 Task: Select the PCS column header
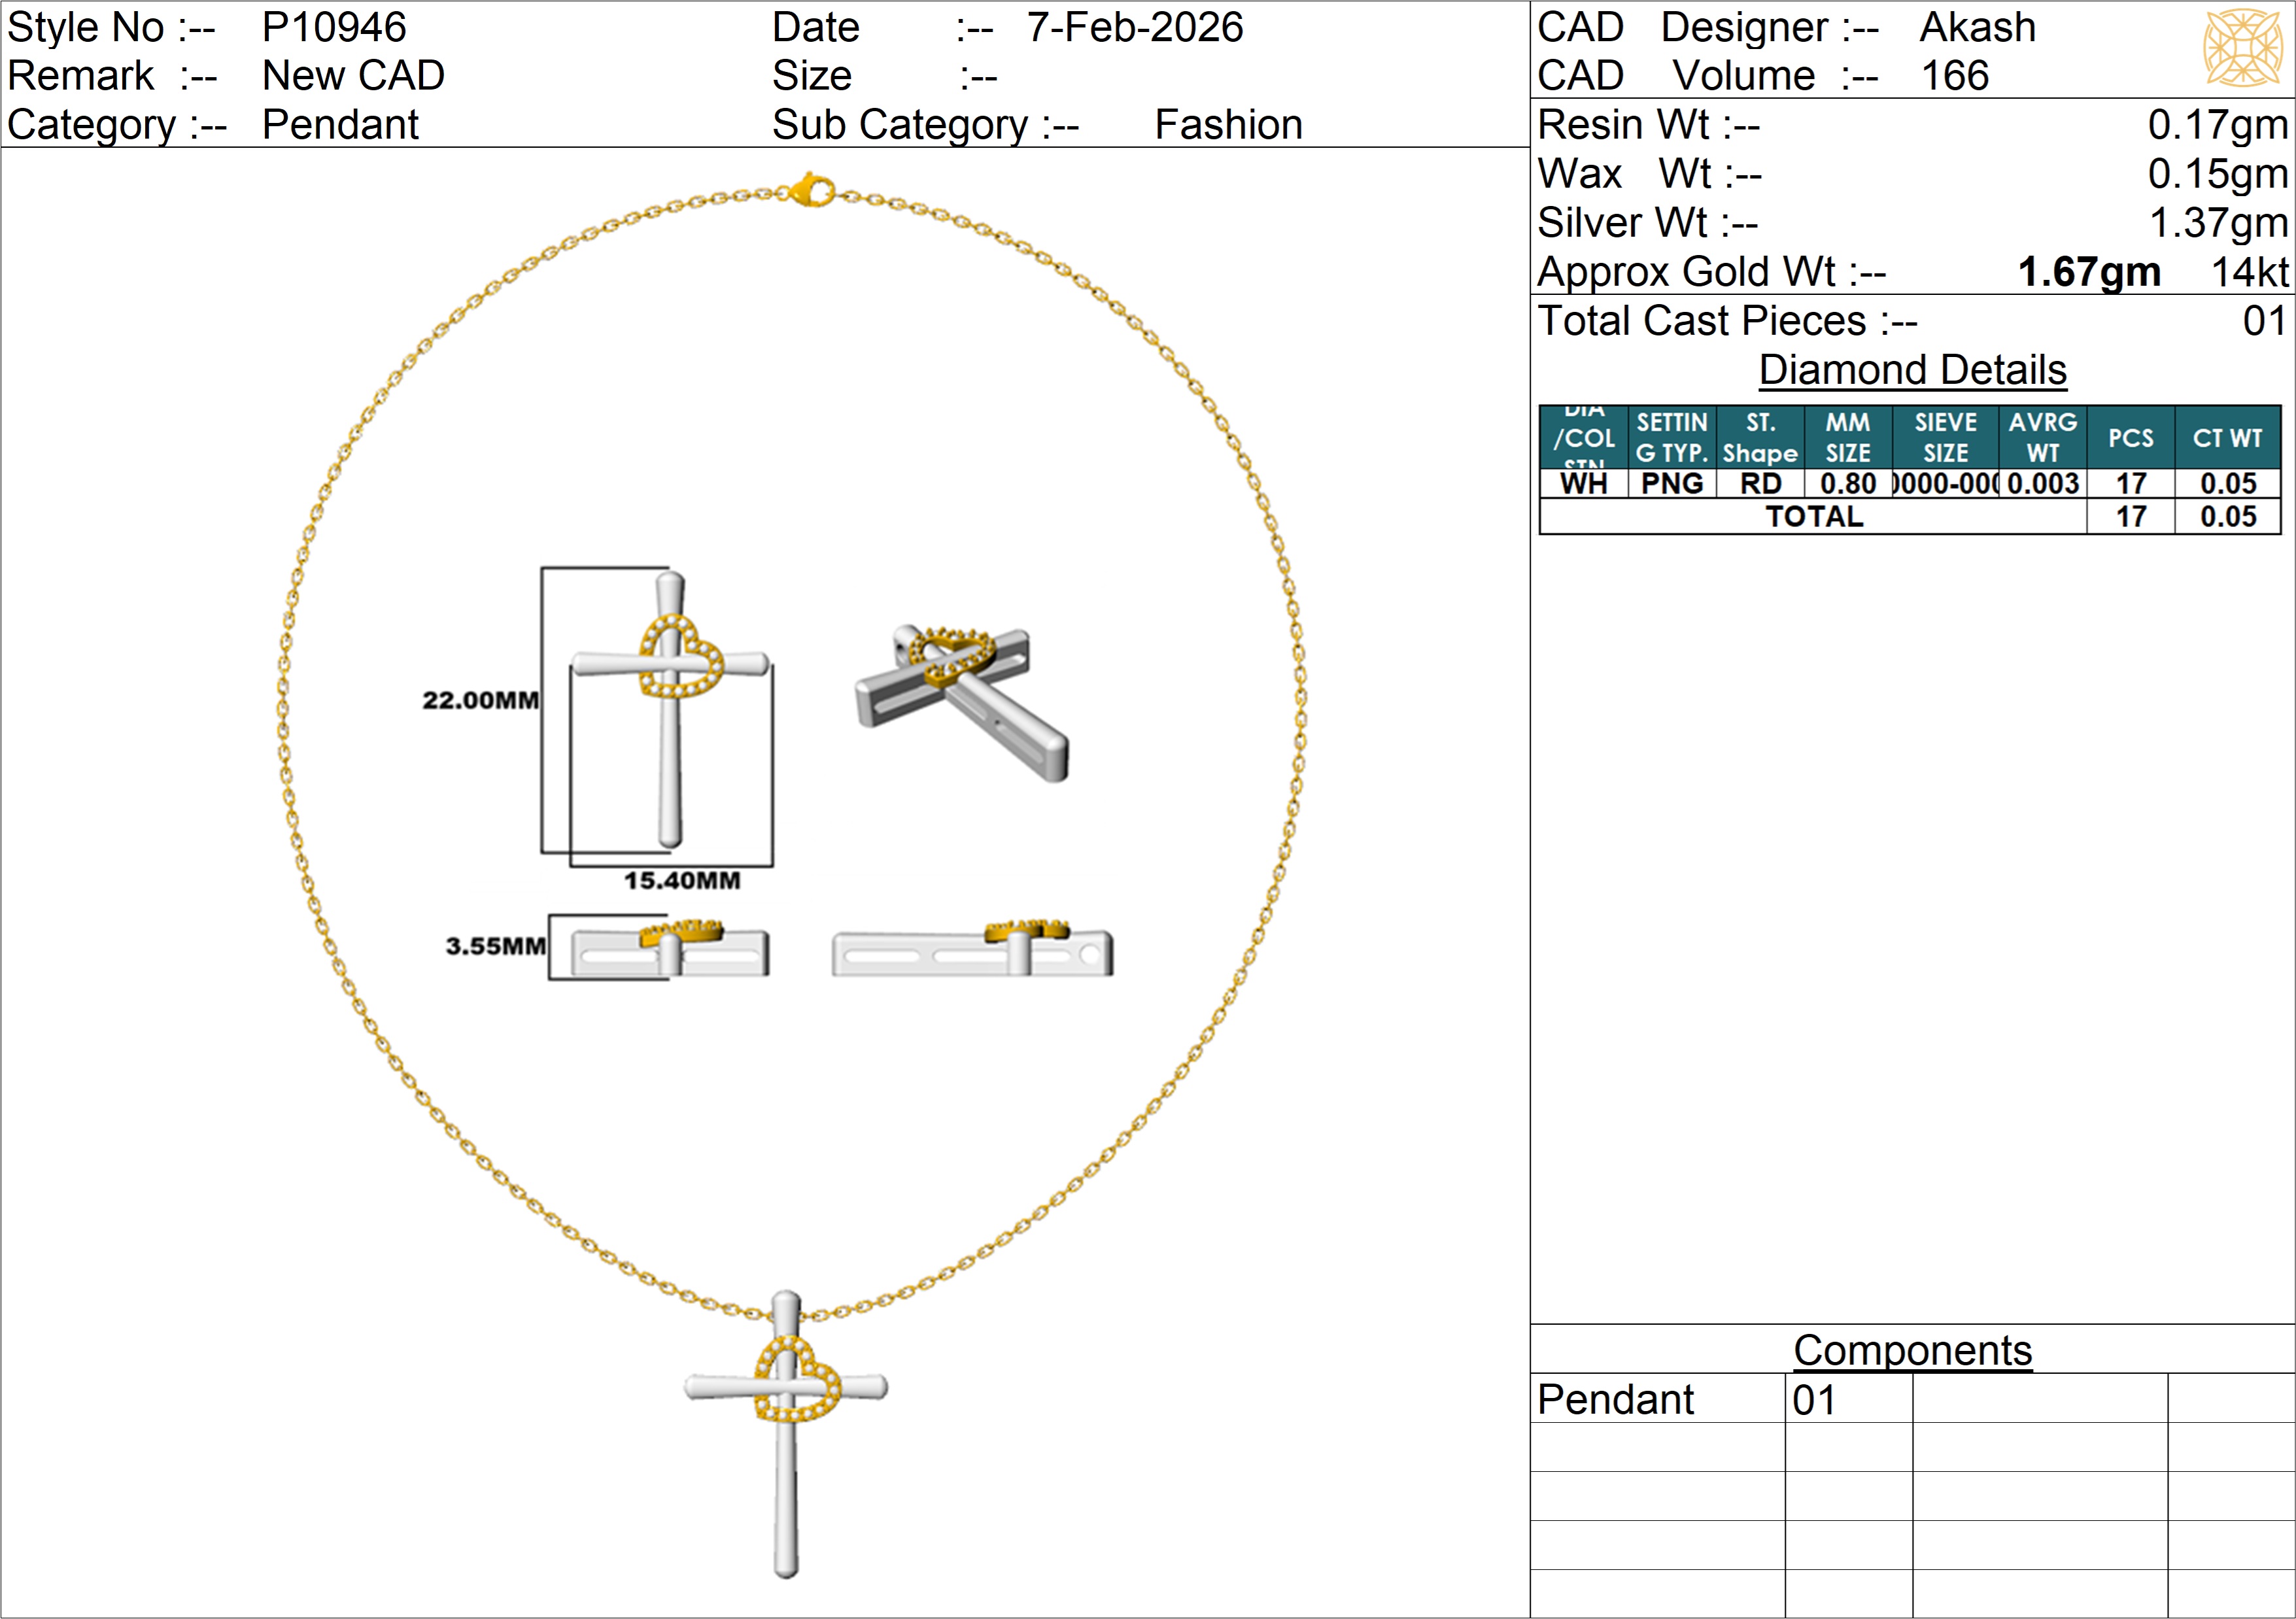pyautogui.click(x=2130, y=438)
